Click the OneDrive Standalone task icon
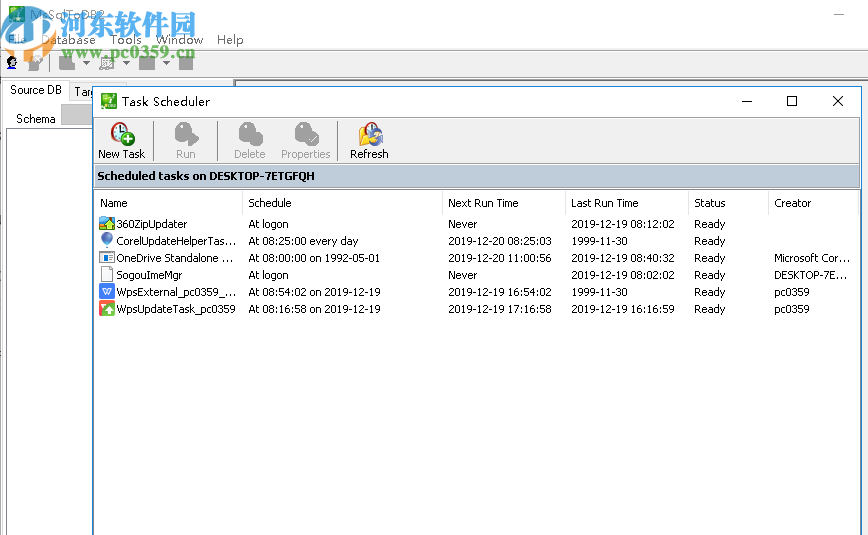Image resolution: width=868 pixels, height=535 pixels. click(x=107, y=258)
